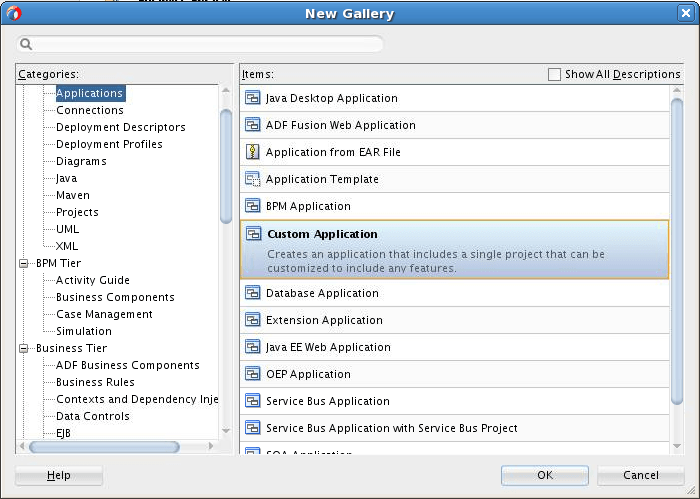Click the JDeveloper logo in title bar
The width and height of the screenshot is (700, 499).
pyautogui.click(x=14, y=13)
